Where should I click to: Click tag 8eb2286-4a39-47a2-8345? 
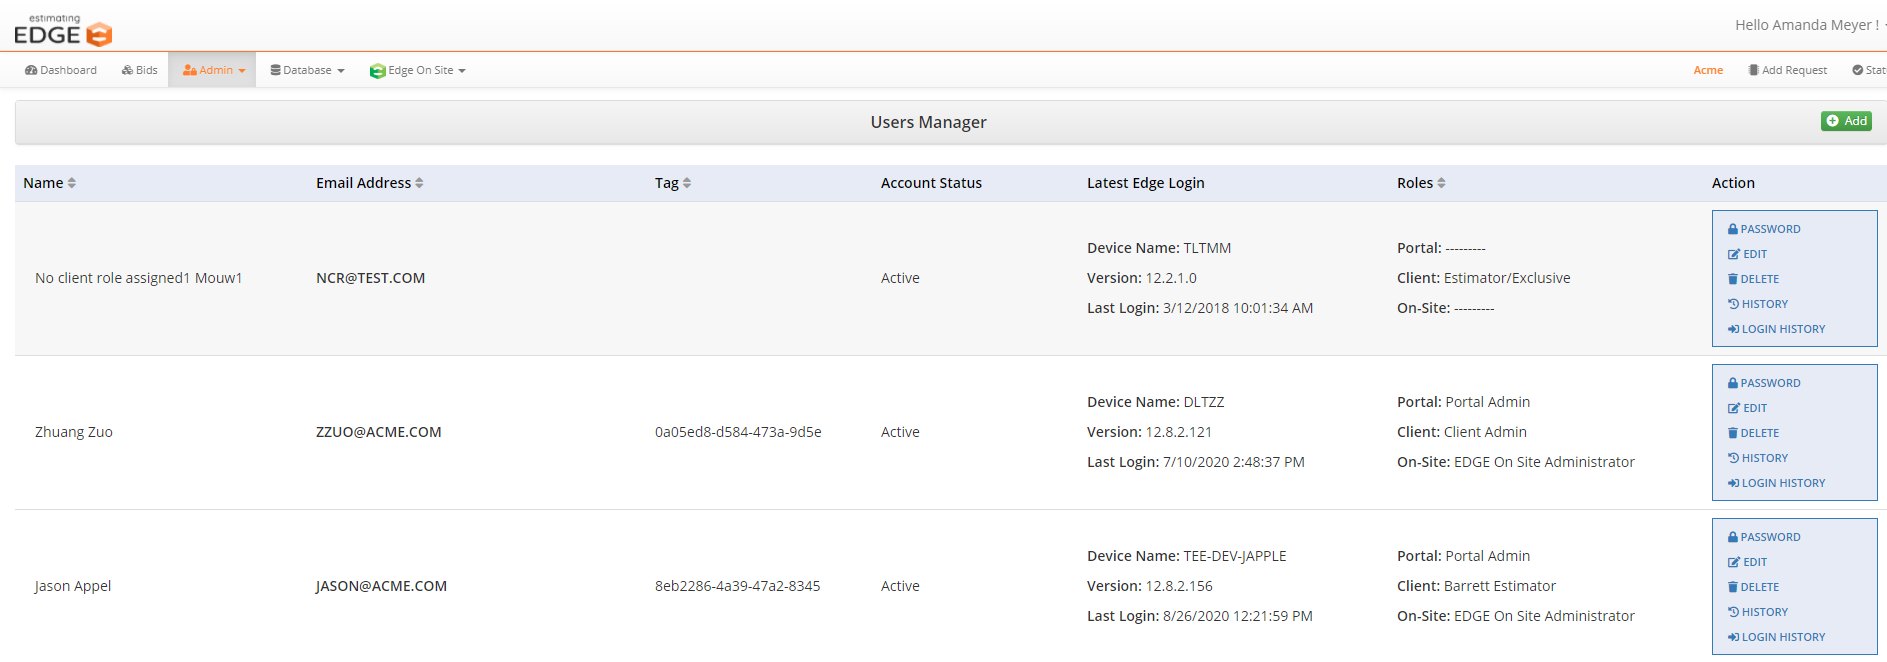[x=737, y=586]
